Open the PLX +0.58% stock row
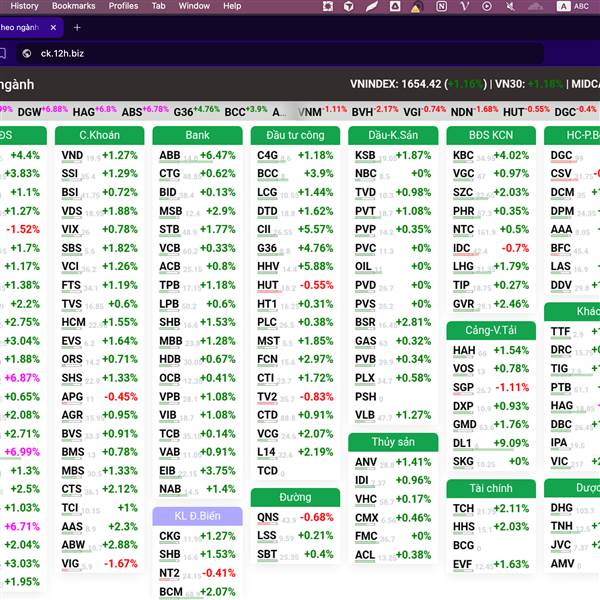The image size is (600, 600). pyautogui.click(x=393, y=378)
